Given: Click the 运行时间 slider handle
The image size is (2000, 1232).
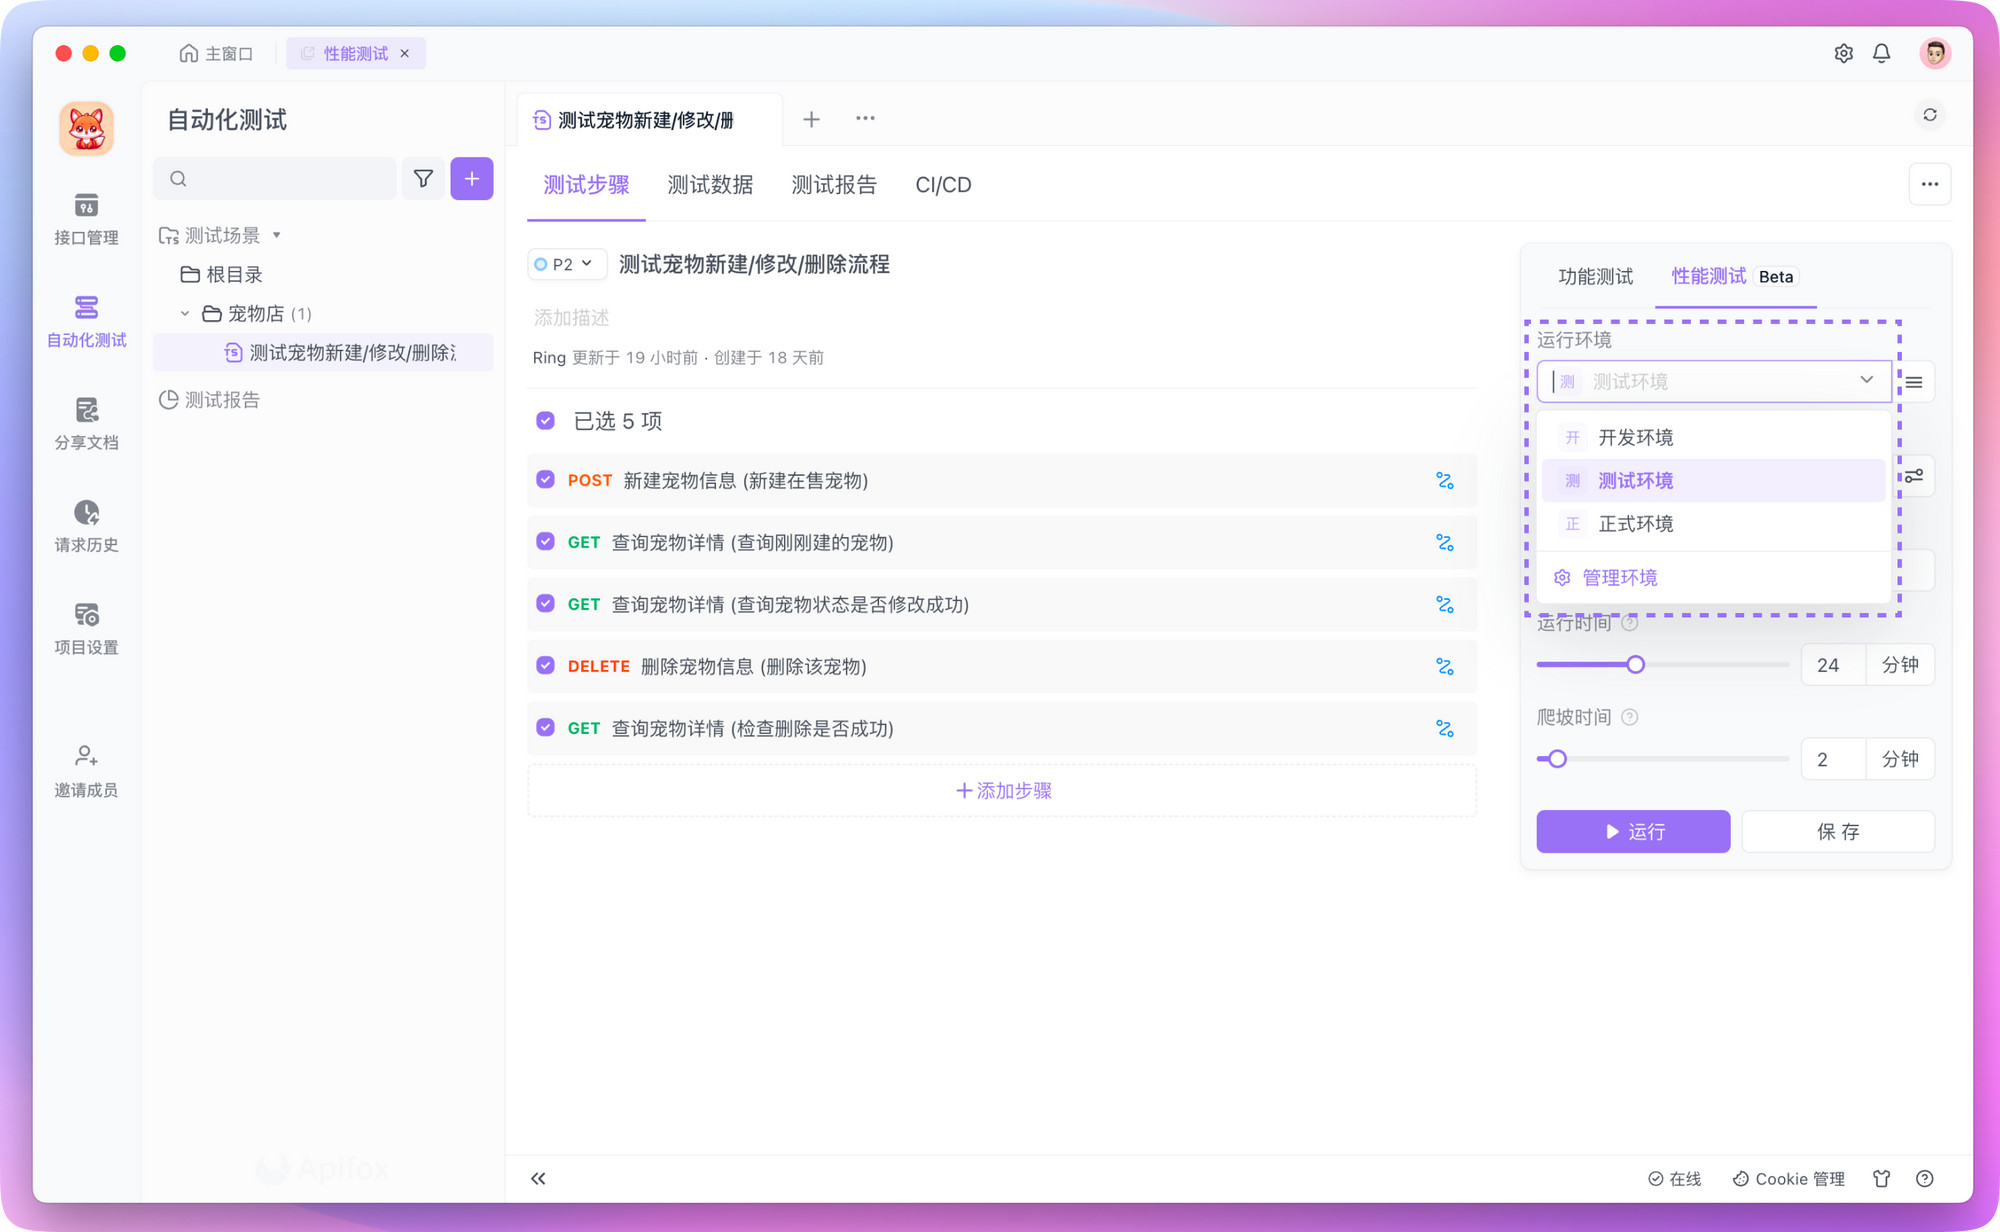Looking at the screenshot, I should (x=1635, y=665).
